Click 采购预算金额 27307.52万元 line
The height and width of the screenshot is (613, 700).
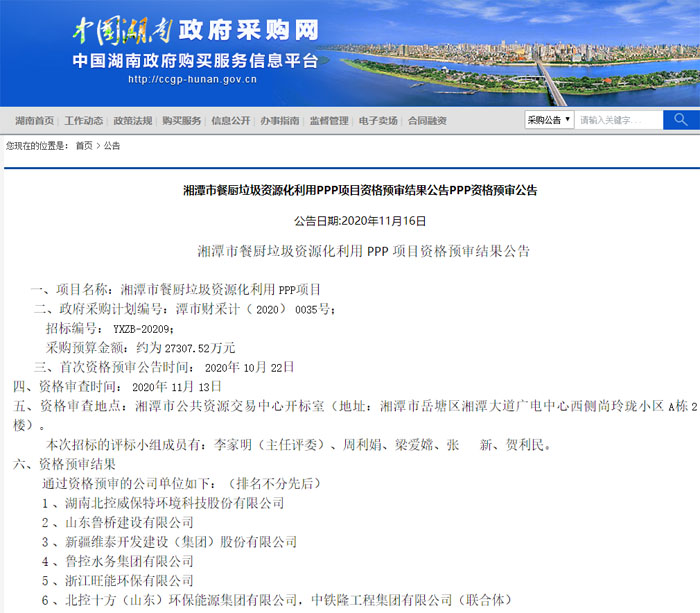pos(140,348)
